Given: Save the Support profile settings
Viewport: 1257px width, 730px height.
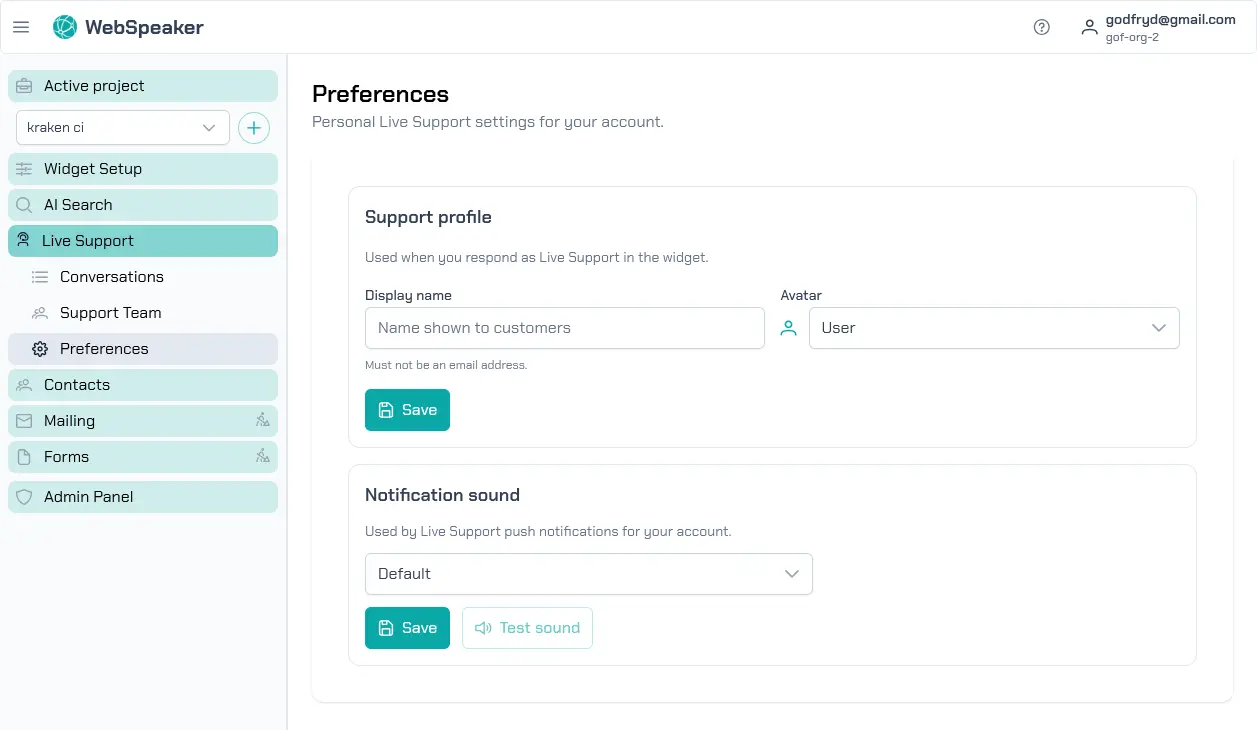Looking at the screenshot, I should (x=407, y=409).
